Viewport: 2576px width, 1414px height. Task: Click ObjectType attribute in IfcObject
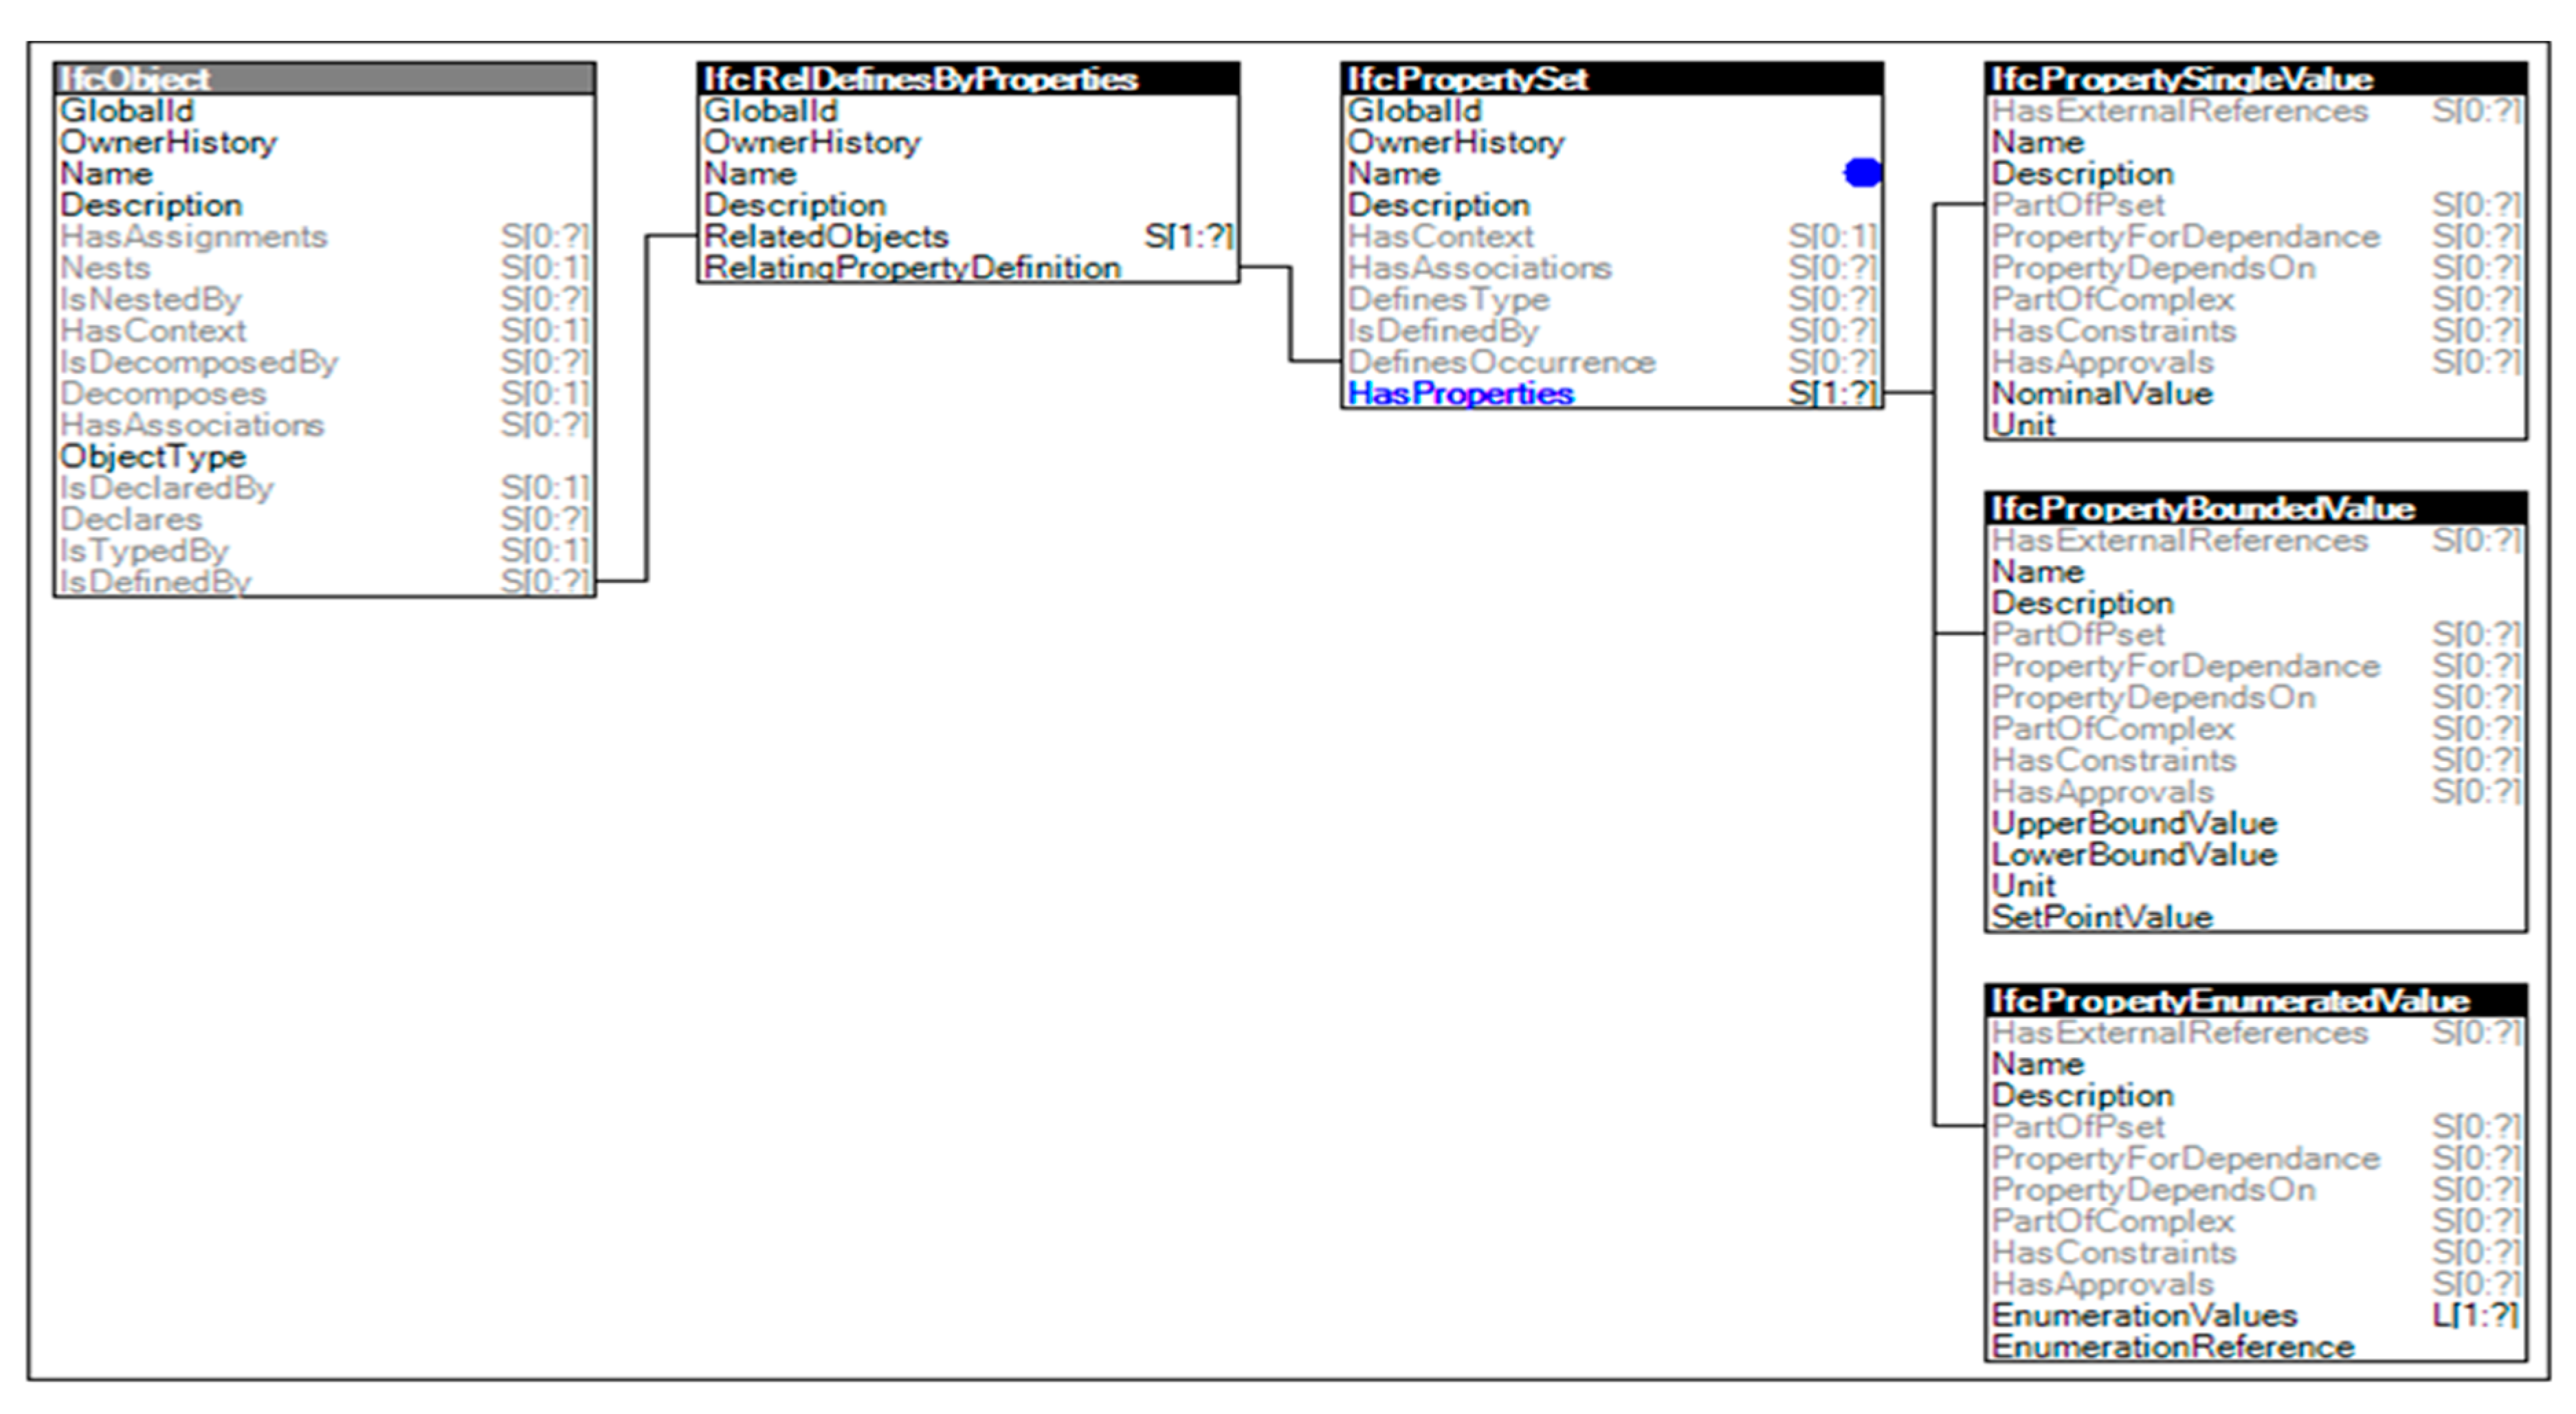153,457
